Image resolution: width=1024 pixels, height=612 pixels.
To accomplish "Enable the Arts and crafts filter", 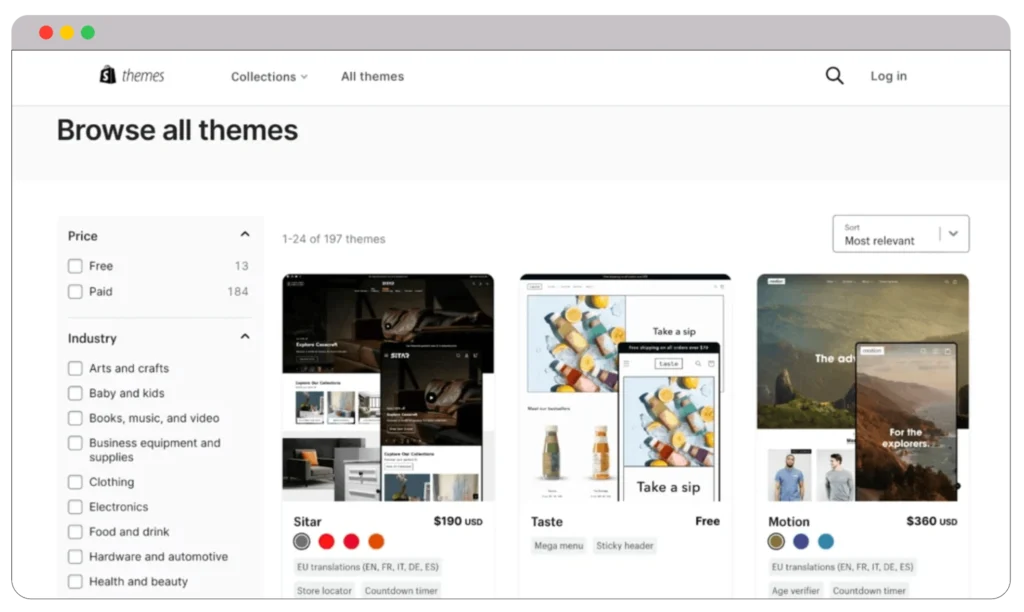I will click(75, 368).
